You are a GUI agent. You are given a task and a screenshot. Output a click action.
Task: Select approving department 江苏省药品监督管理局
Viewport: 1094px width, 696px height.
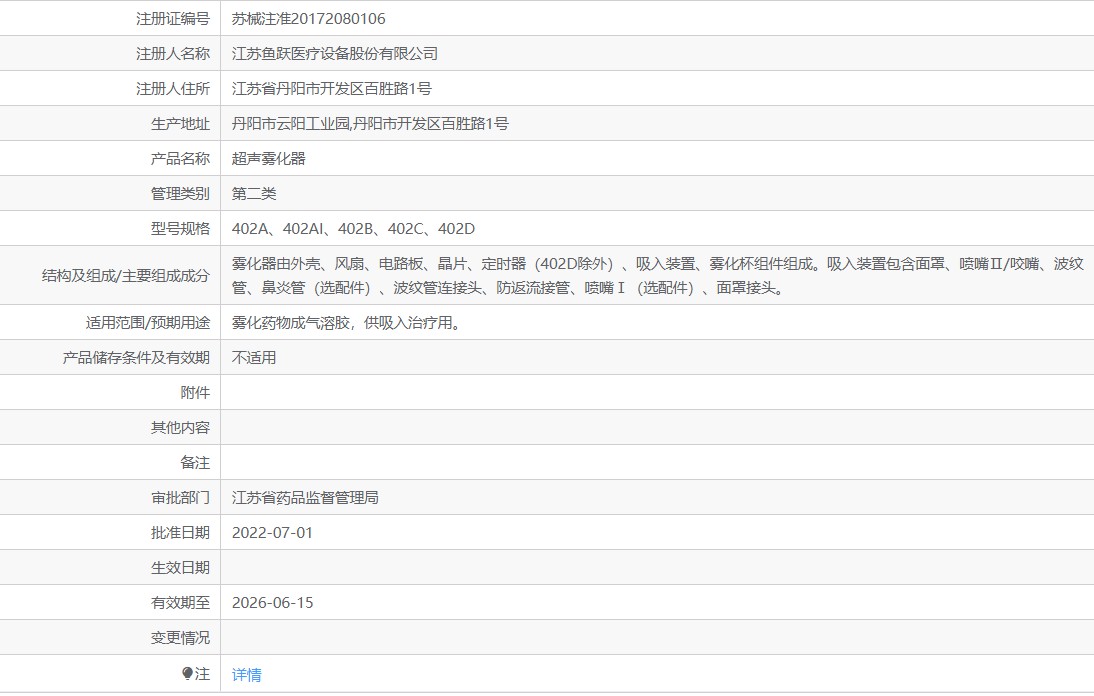305,497
